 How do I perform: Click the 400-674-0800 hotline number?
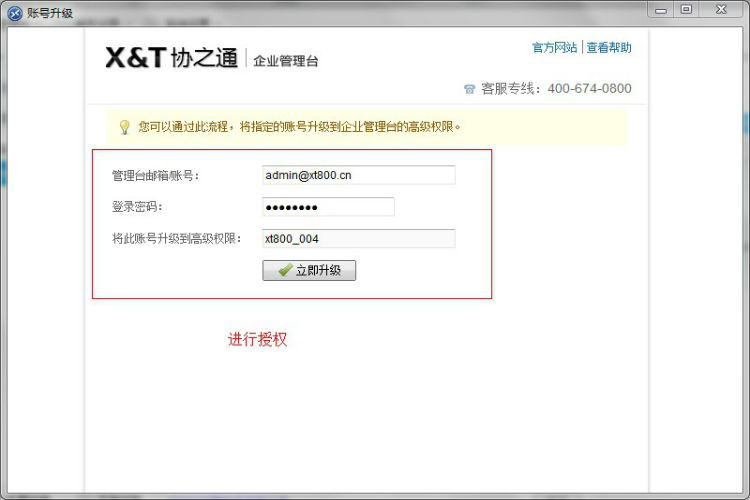point(589,89)
